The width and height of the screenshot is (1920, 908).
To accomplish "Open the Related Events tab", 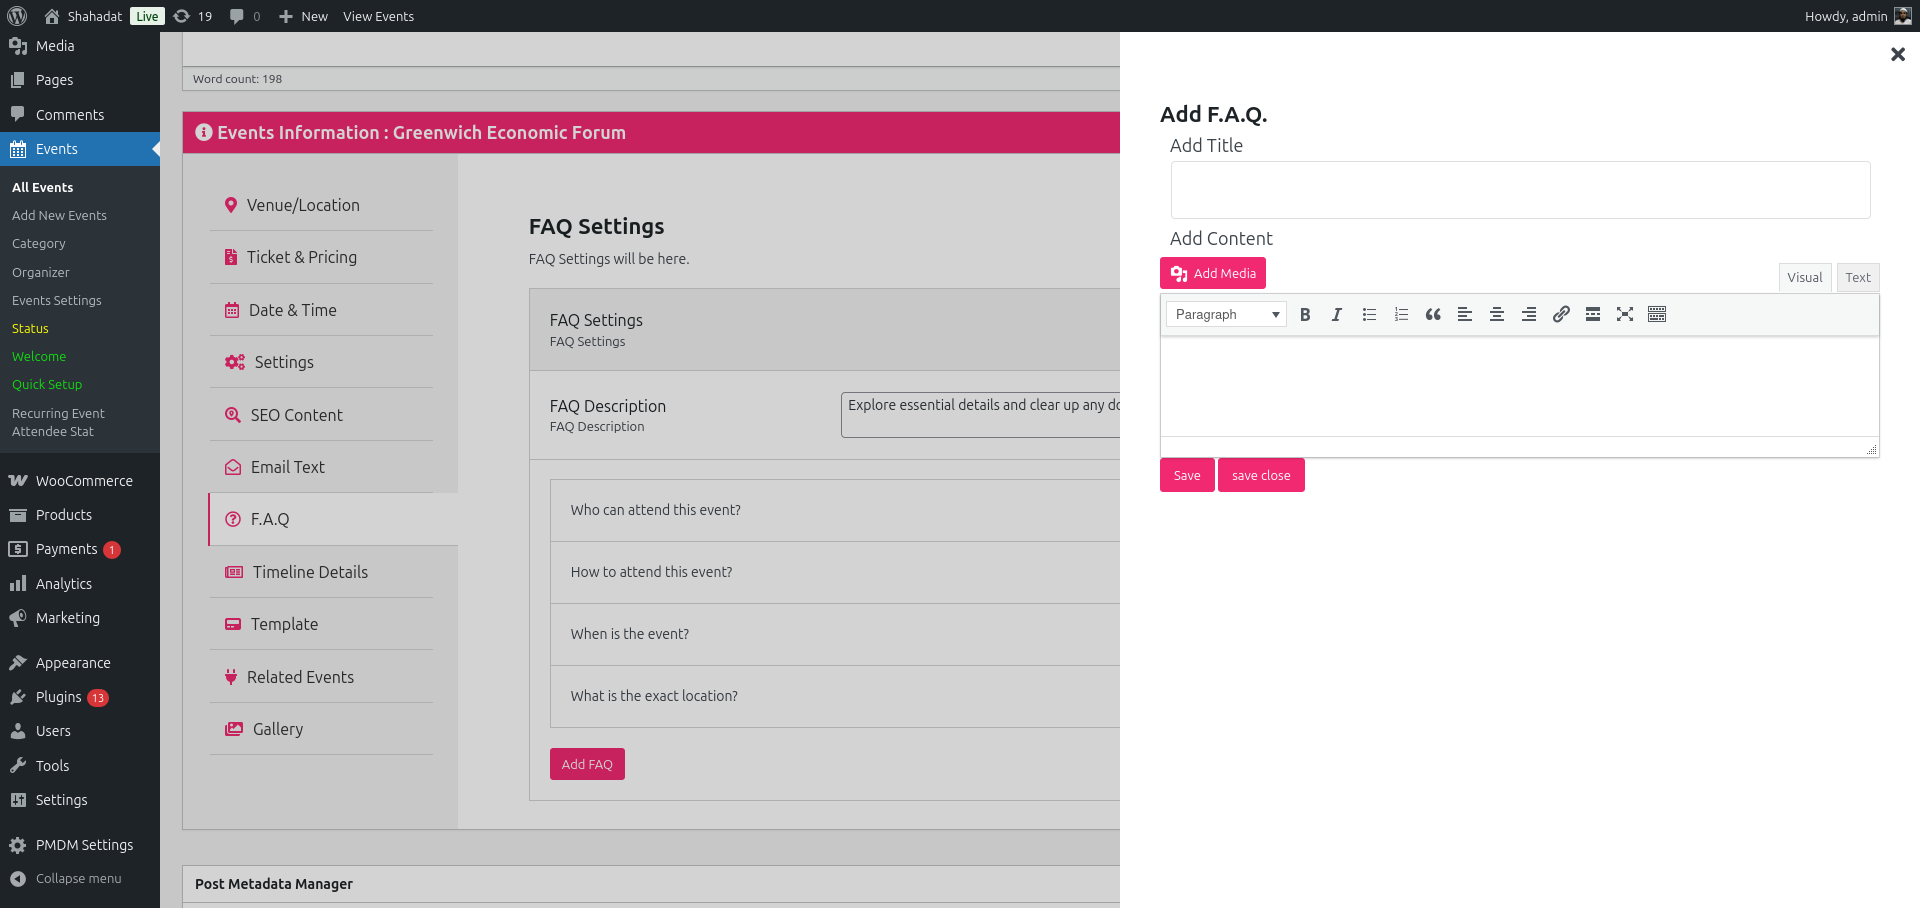I will pyautogui.click(x=321, y=677).
